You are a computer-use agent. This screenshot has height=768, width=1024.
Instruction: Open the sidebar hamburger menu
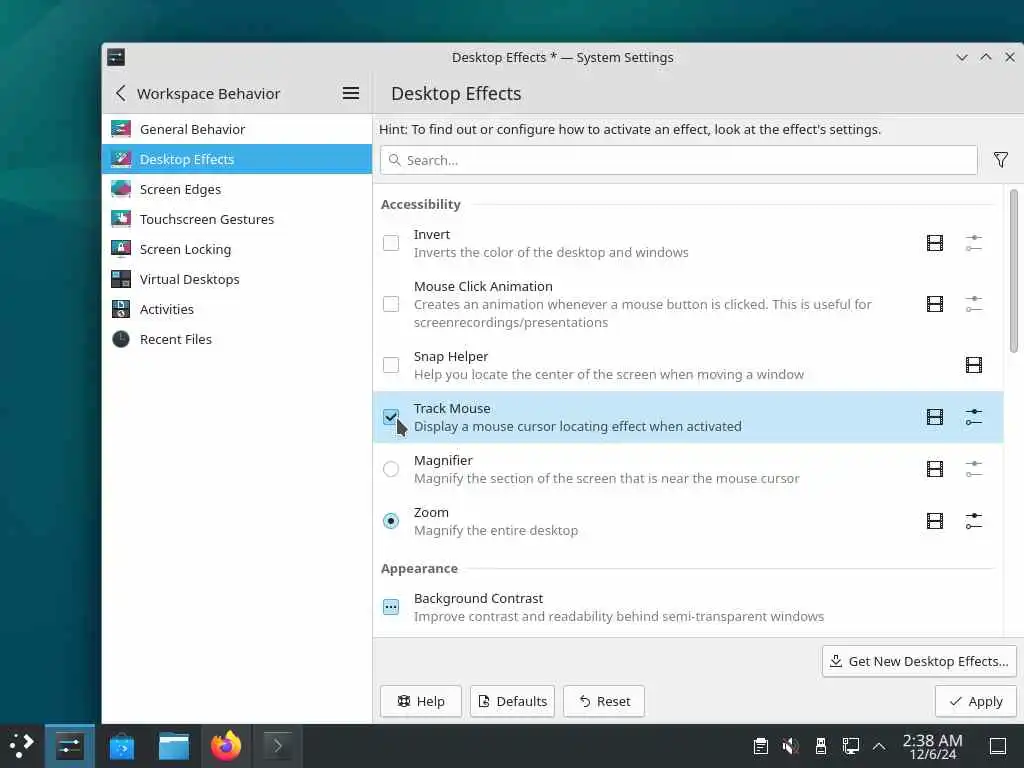coord(351,93)
